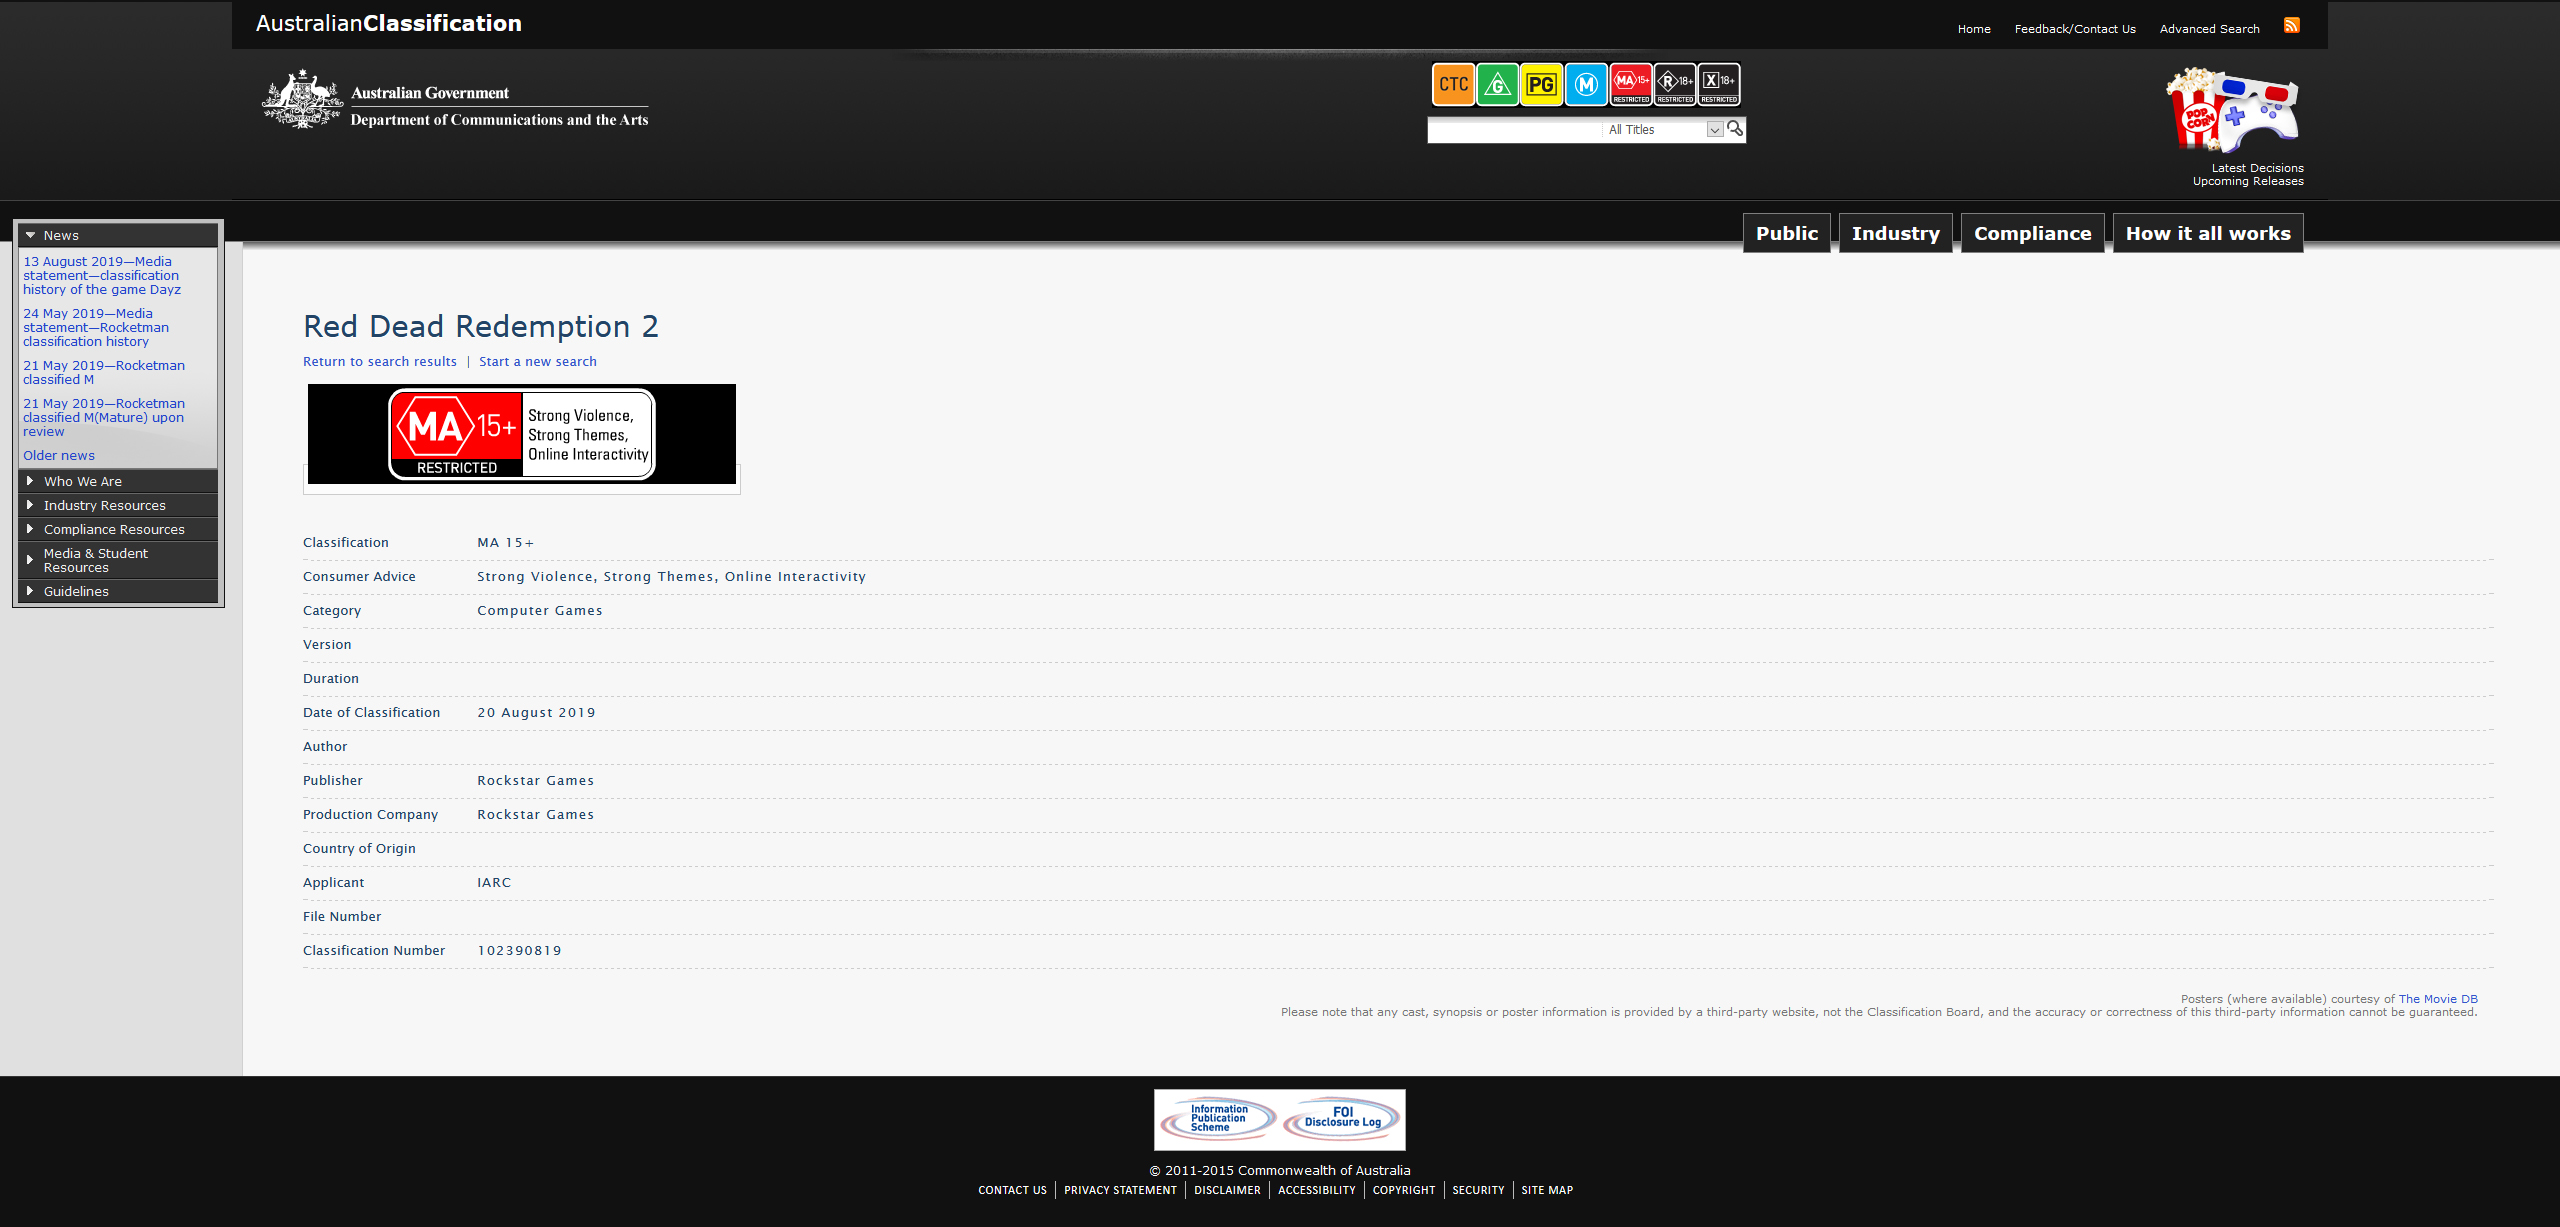Click Return to search results link
The height and width of the screenshot is (1227, 2560).
point(377,361)
